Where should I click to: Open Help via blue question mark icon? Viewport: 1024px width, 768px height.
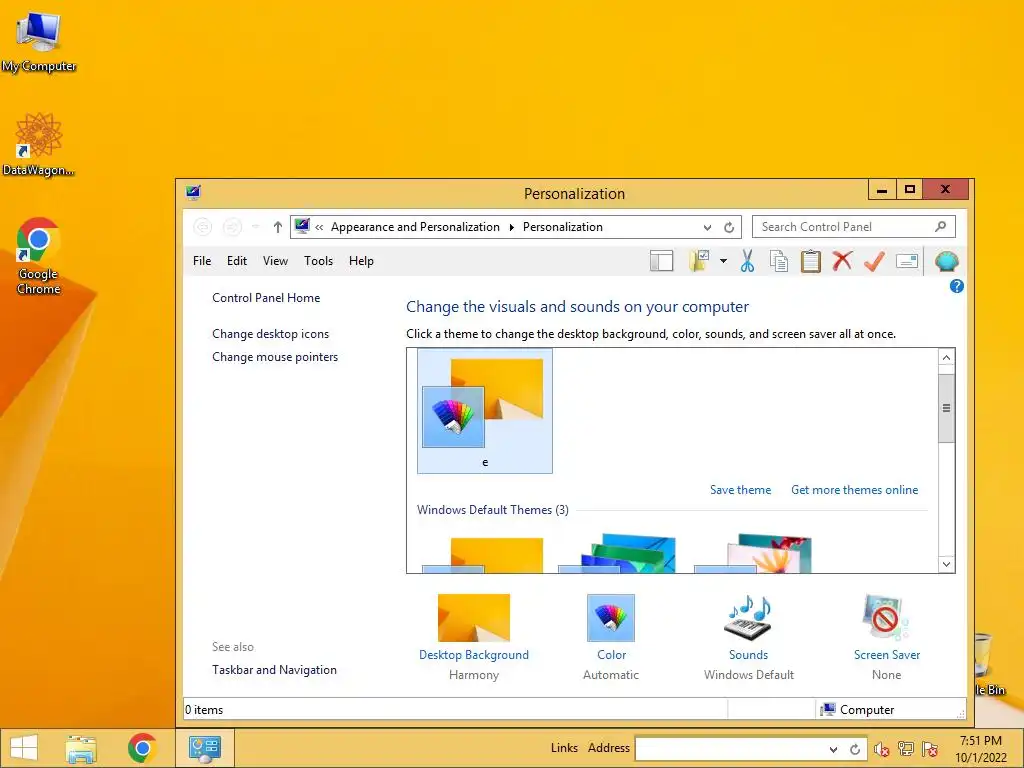(957, 286)
